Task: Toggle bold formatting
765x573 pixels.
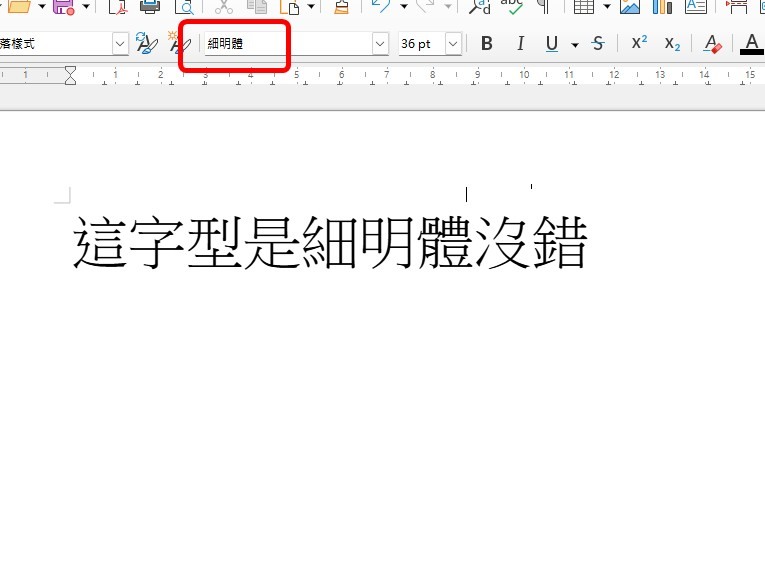Action: [x=486, y=43]
